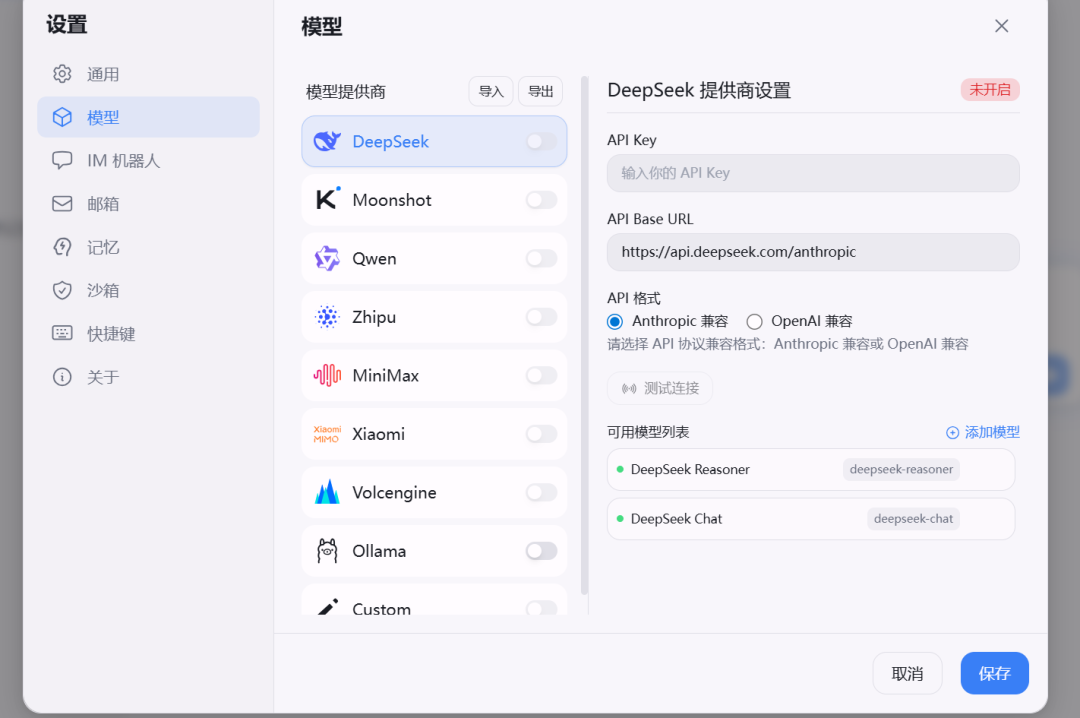
Task: Click the Xiaomi MiMo logo icon
Action: tap(327, 434)
